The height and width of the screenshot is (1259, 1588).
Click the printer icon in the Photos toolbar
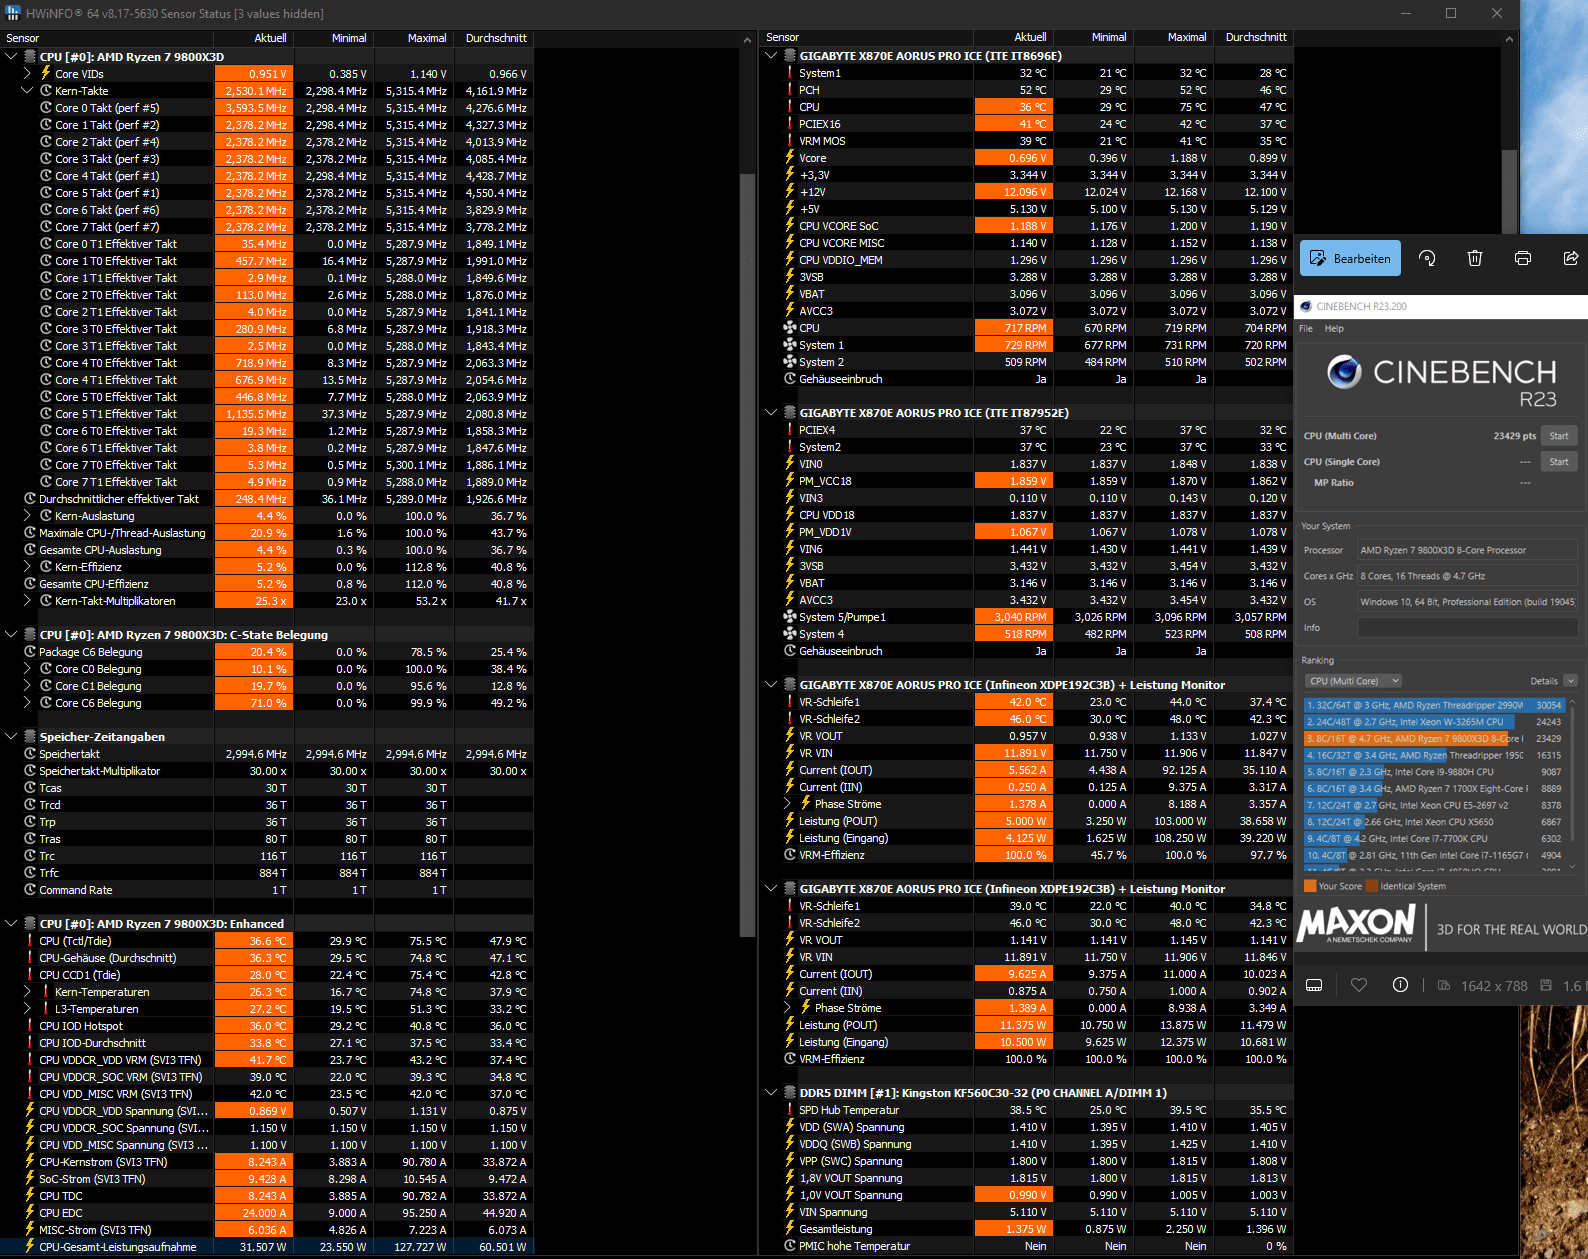coord(1522,258)
